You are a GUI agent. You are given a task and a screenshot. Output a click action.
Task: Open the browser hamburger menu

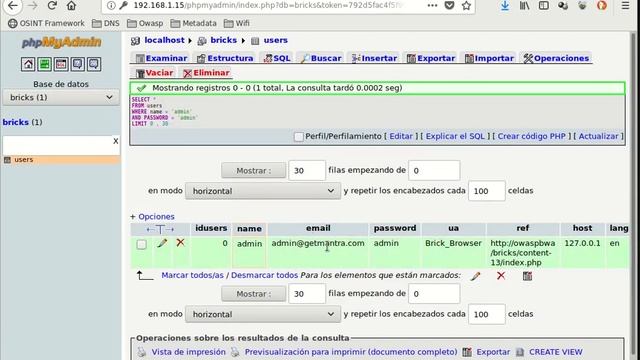625,6
